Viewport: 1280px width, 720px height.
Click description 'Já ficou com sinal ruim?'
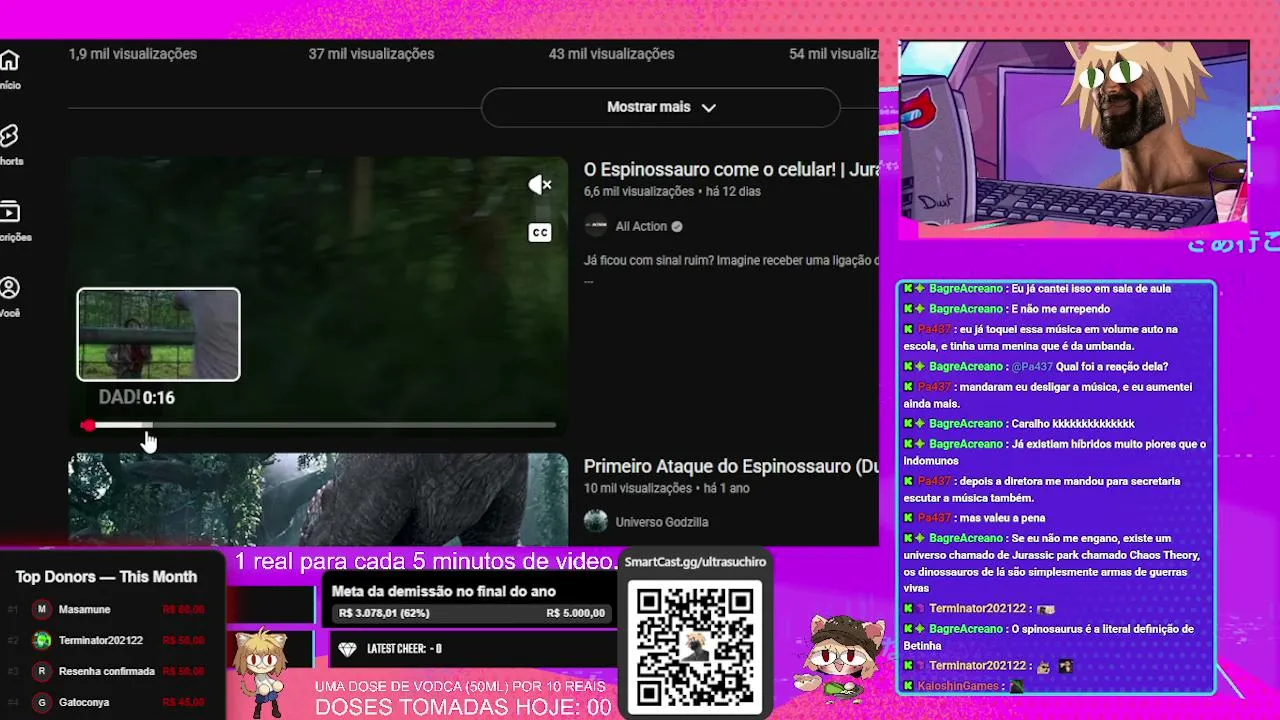731,261
